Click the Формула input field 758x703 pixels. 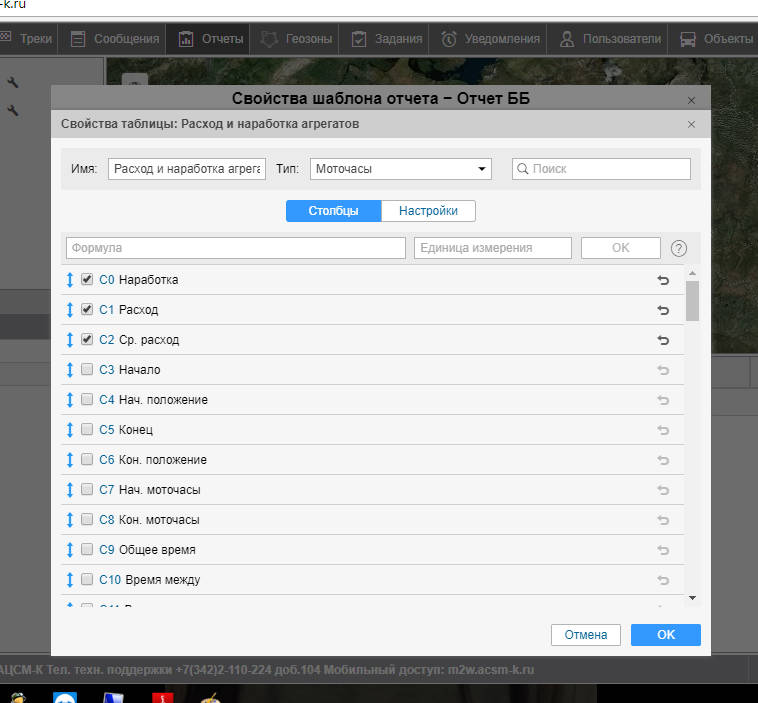(x=235, y=248)
